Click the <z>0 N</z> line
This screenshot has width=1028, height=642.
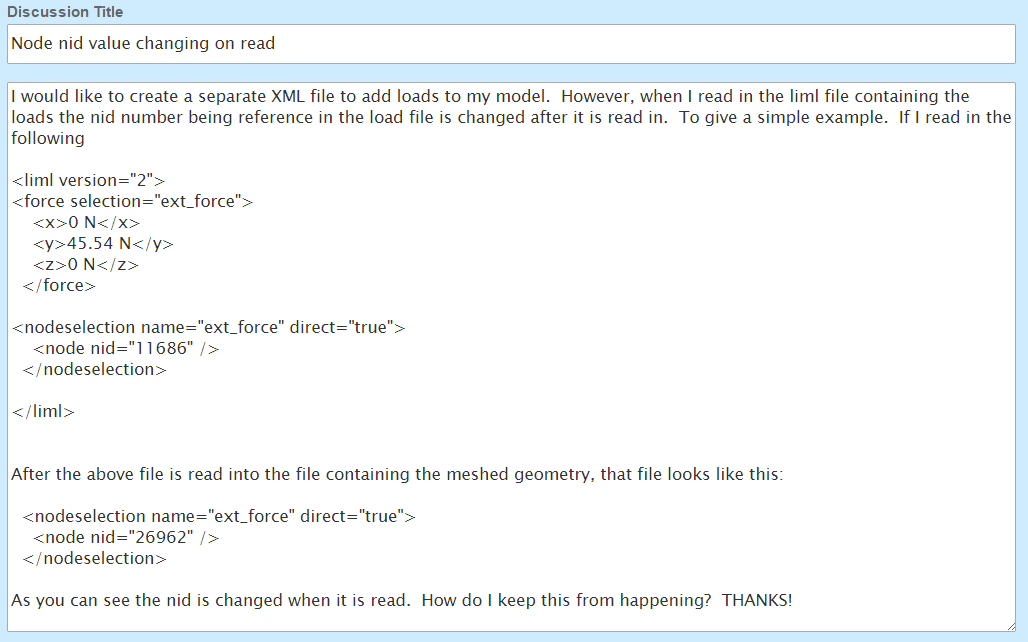(x=86, y=264)
